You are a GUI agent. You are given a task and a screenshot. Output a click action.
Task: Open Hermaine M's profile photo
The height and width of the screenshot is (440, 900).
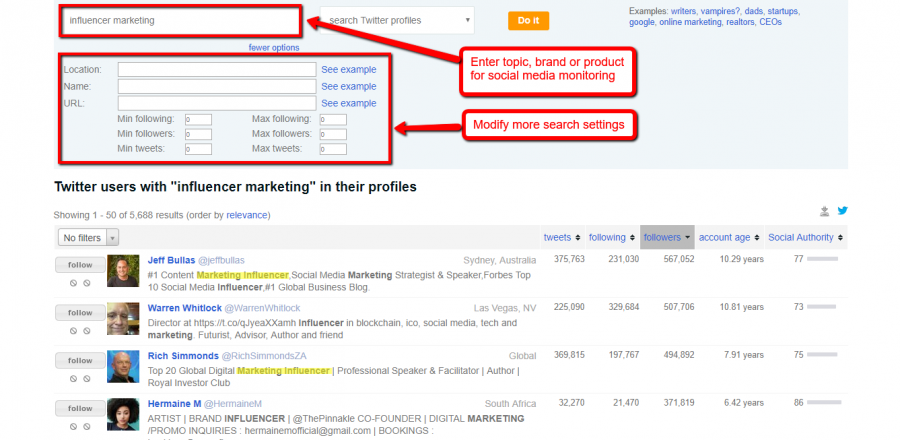[x=123, y=414]
